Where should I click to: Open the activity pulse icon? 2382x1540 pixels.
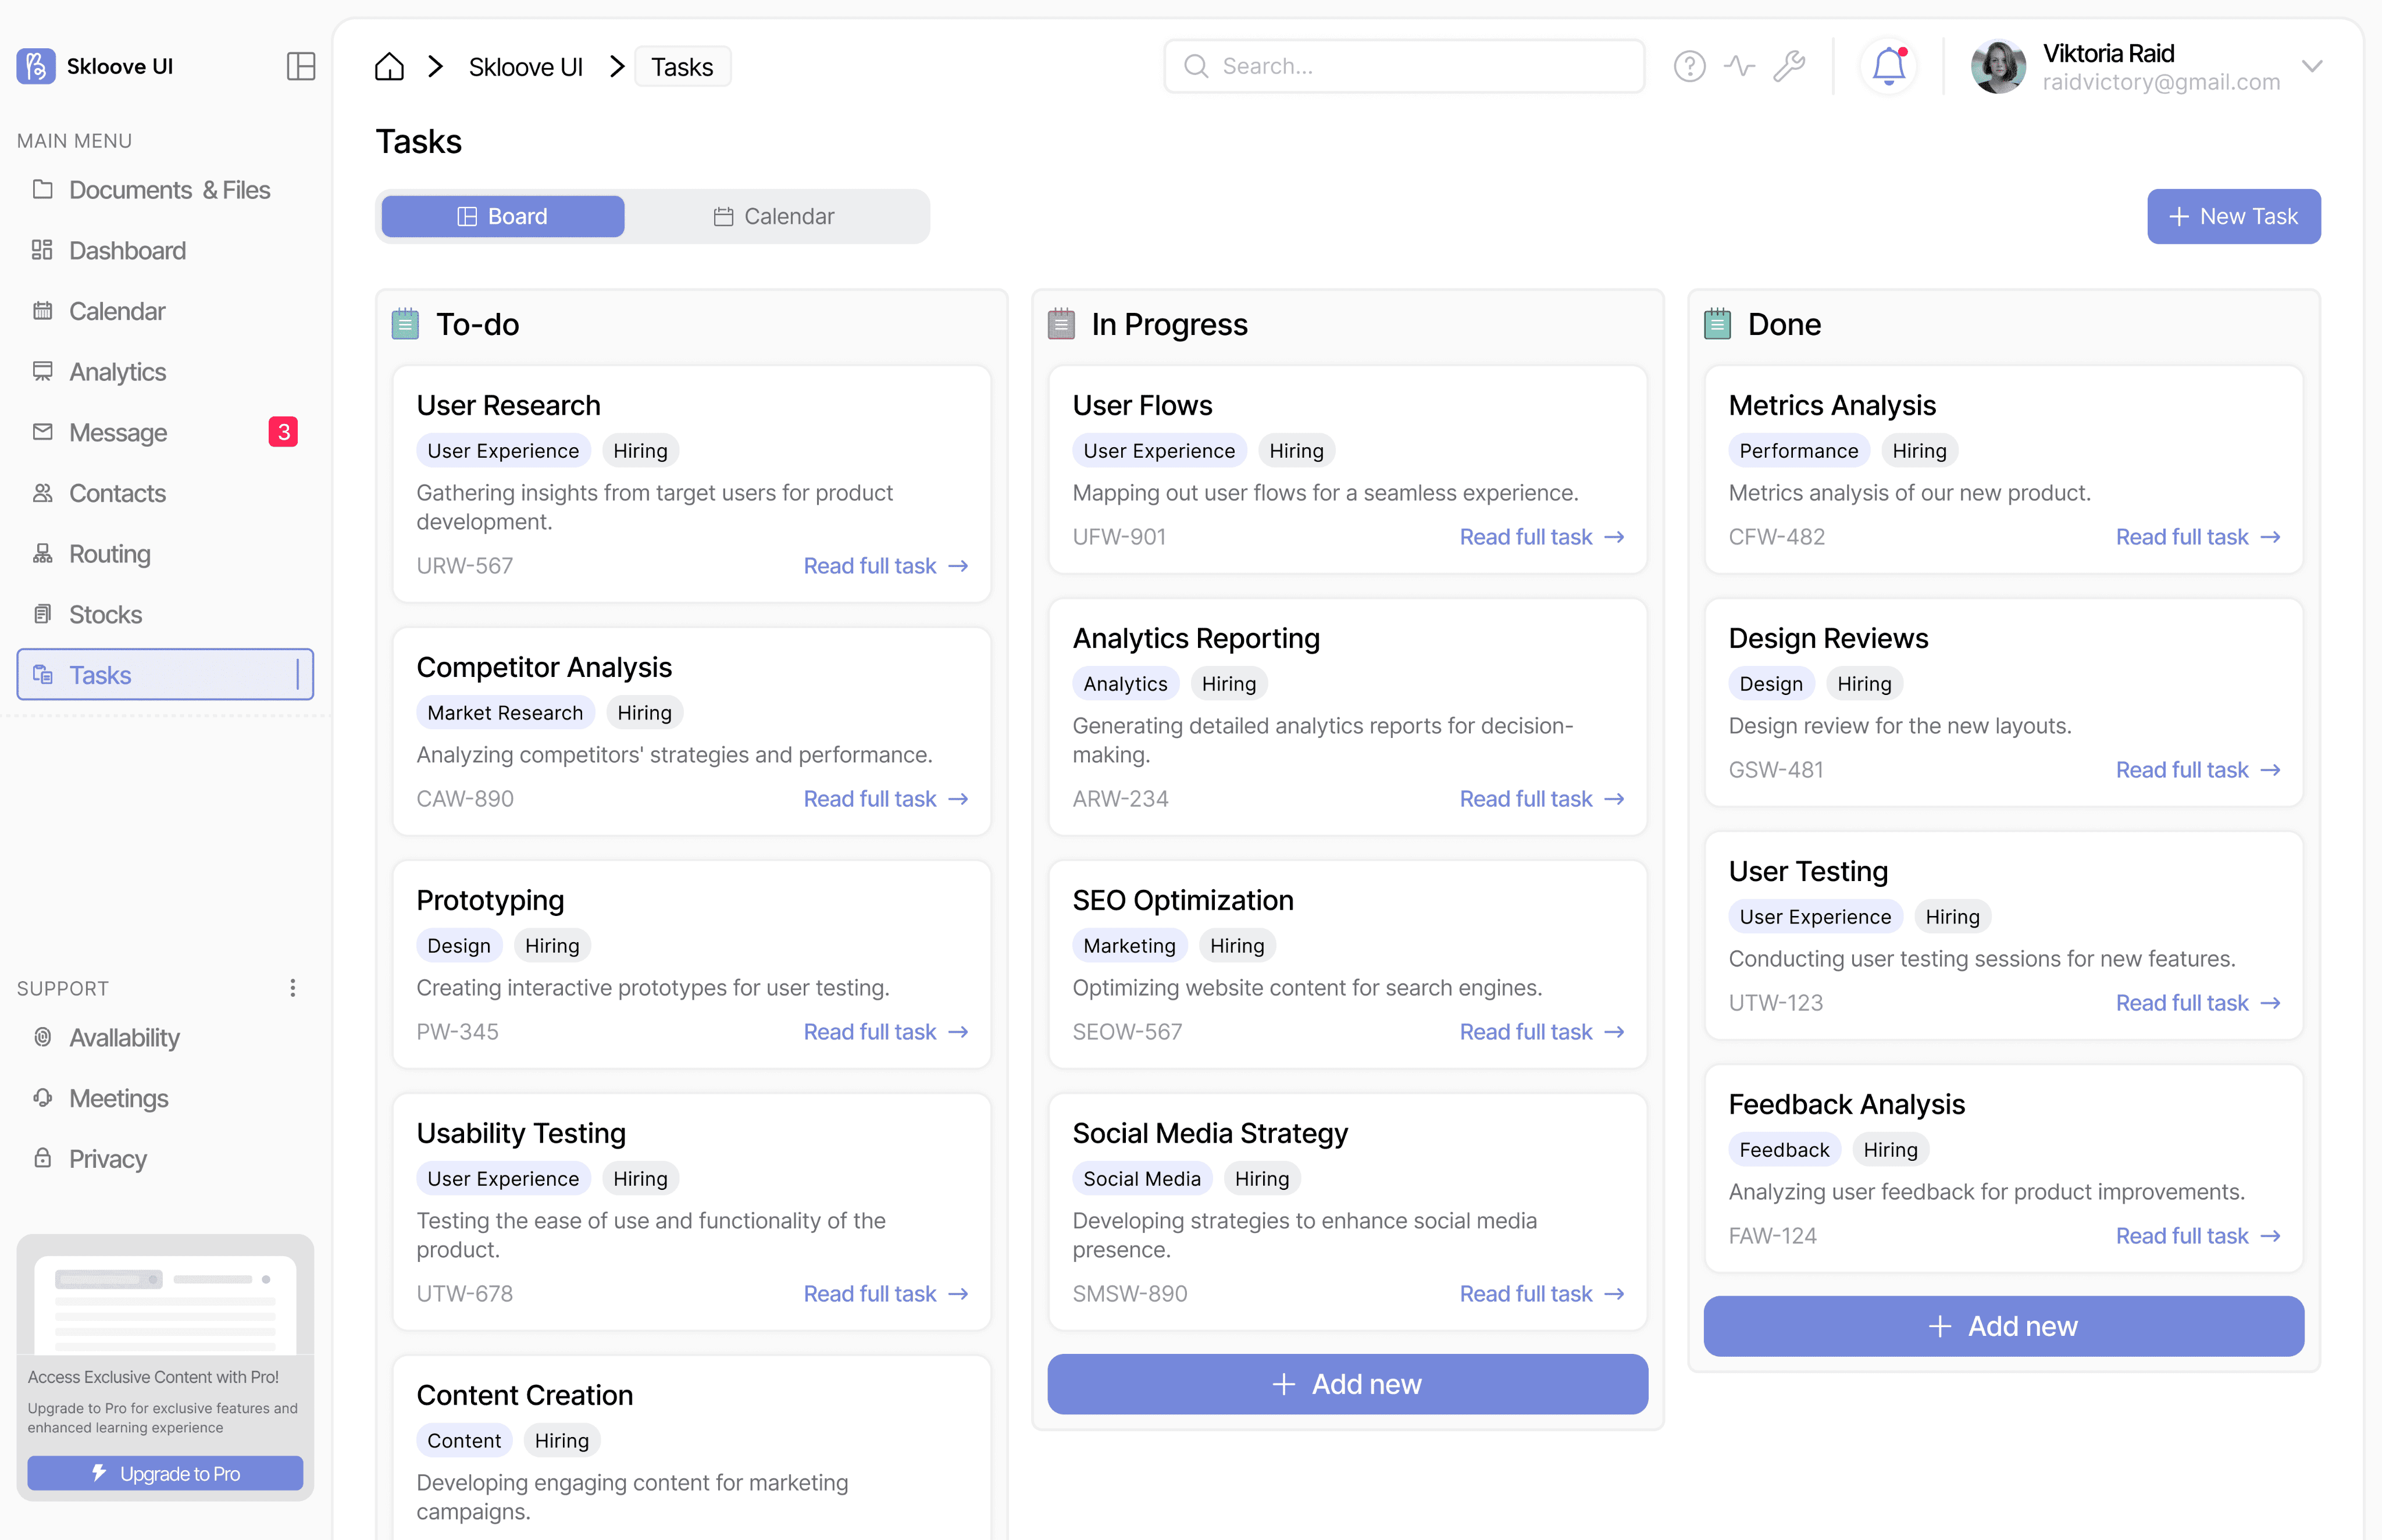coord(1739,66)
